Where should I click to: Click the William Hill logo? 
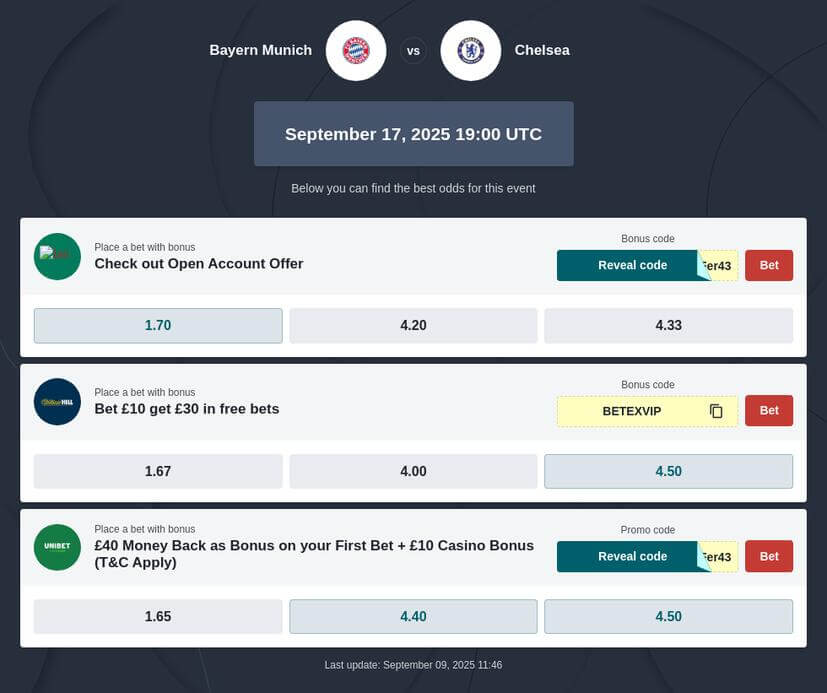[x=57, y=402]
